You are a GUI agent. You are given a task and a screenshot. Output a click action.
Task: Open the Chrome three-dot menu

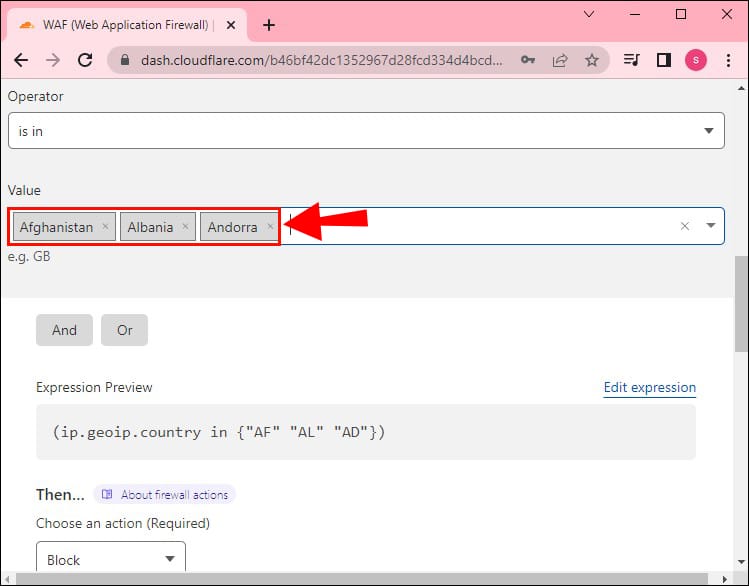tap(727, 60)
